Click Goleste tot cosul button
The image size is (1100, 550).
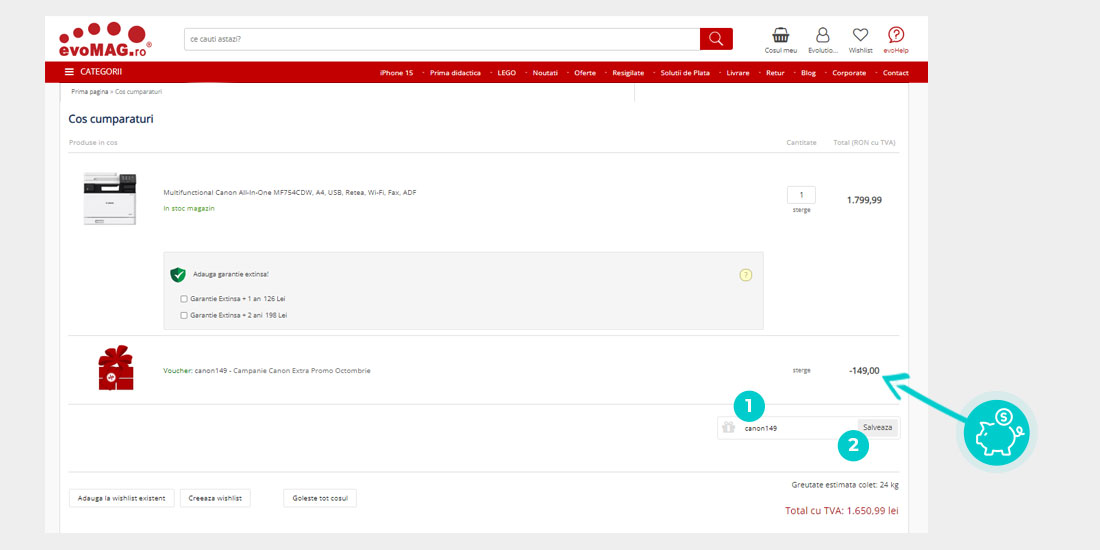click(320, 498)
